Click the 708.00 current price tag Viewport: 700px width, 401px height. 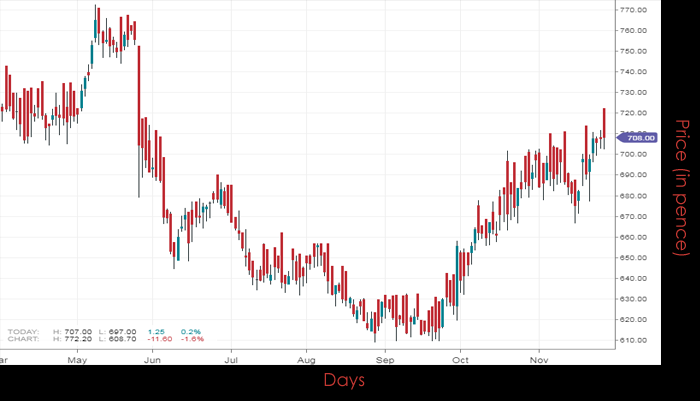(x=634, y=137)
